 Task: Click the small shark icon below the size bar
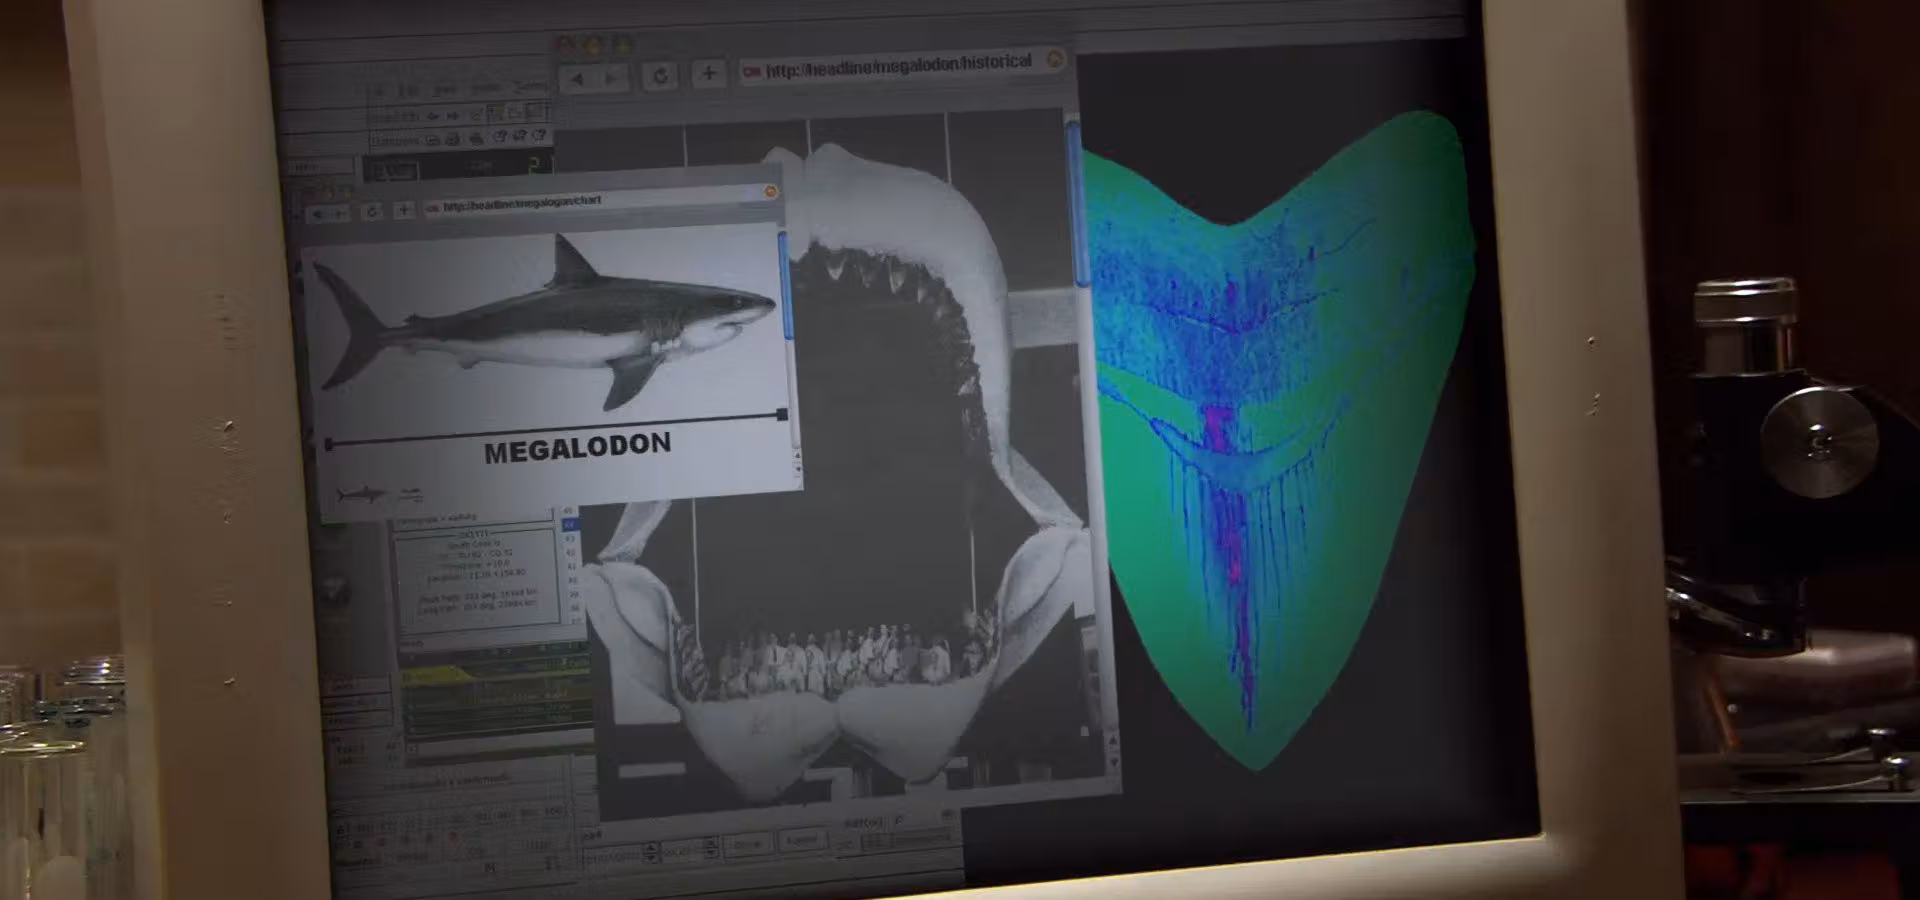361,494
